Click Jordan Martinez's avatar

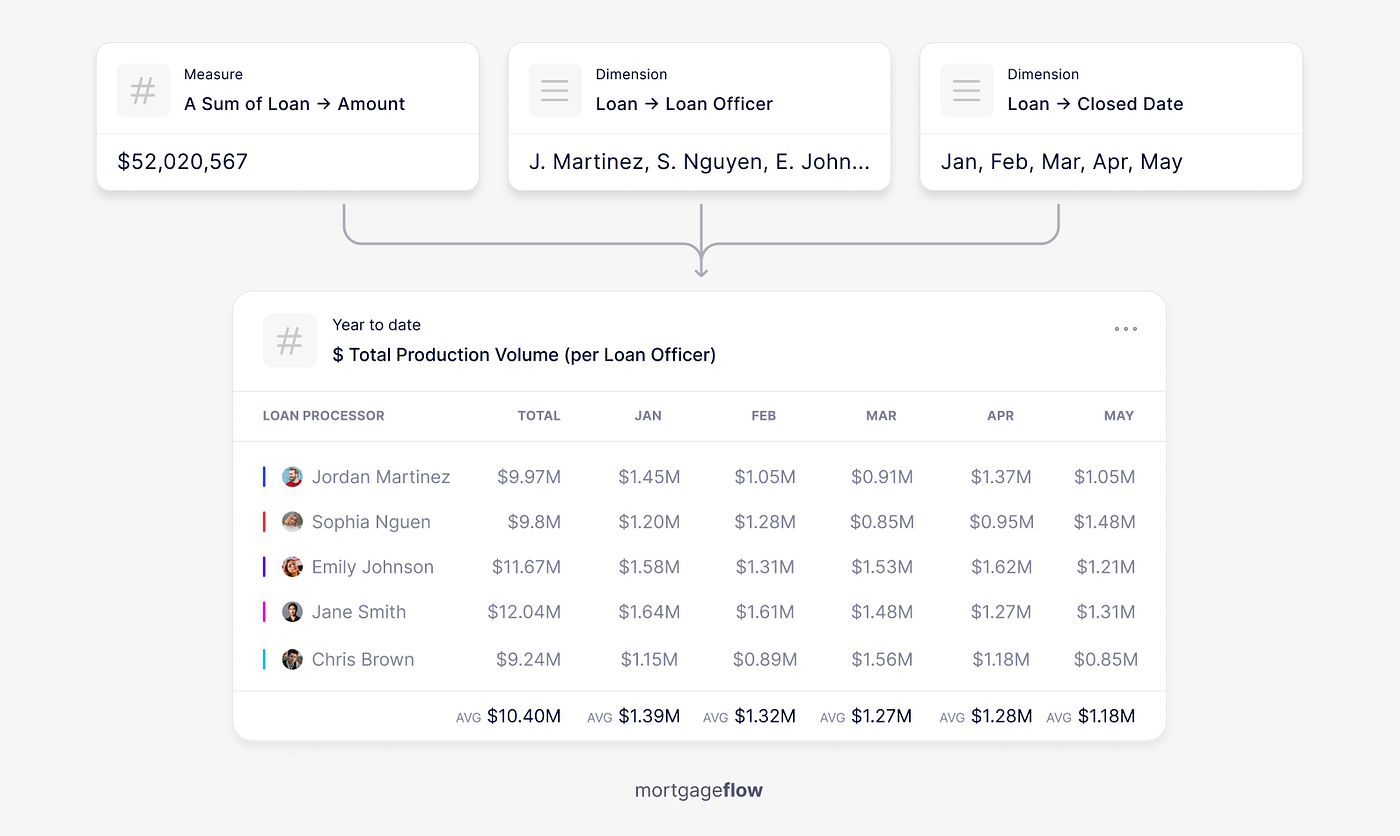pyautogui.click(x=292, y=477)
